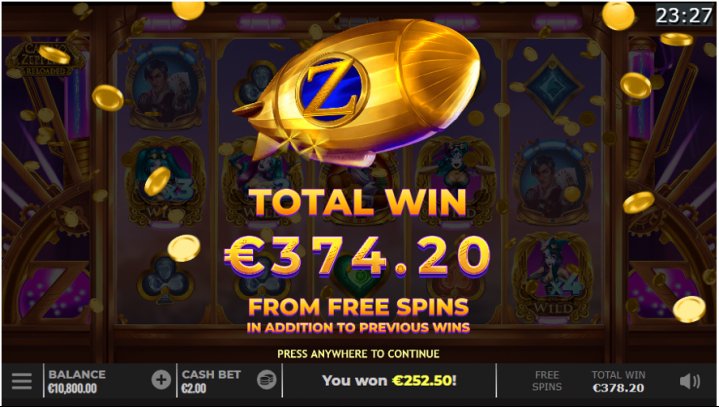Image resolution: width=719 pixels, height=407 pixels.
Task: Click the Total Win €378.20 display
Action: pos(618,381)
